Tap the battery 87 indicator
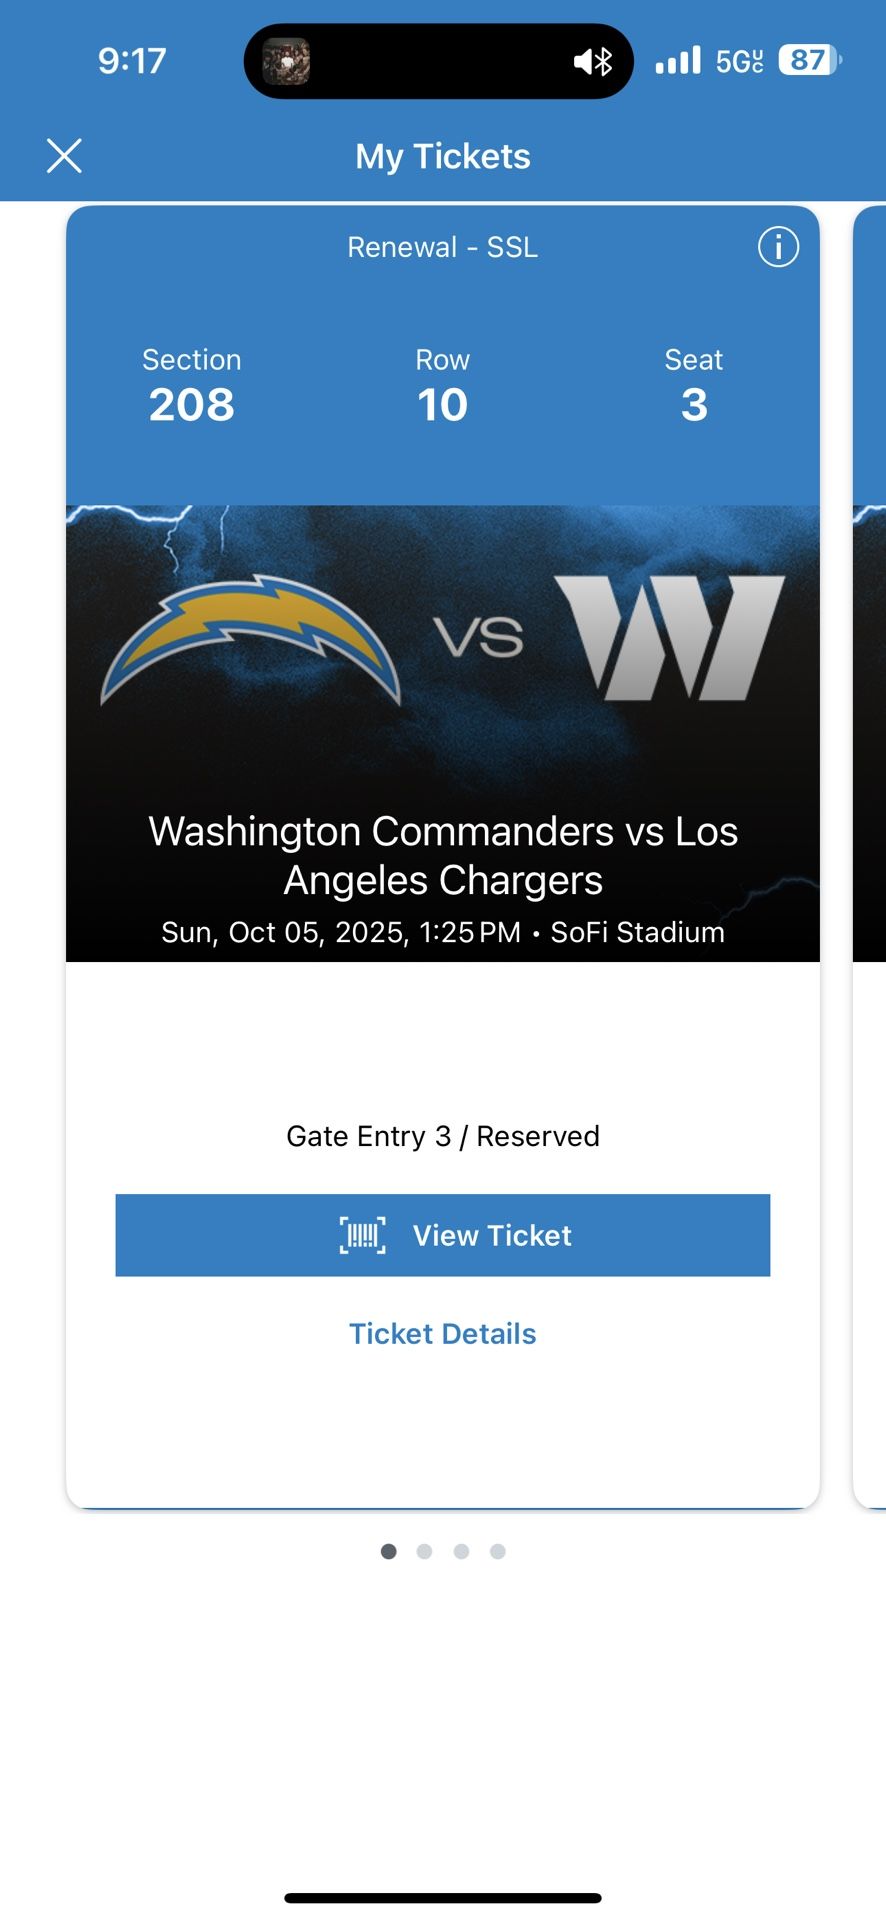 (x=810, y=61)
